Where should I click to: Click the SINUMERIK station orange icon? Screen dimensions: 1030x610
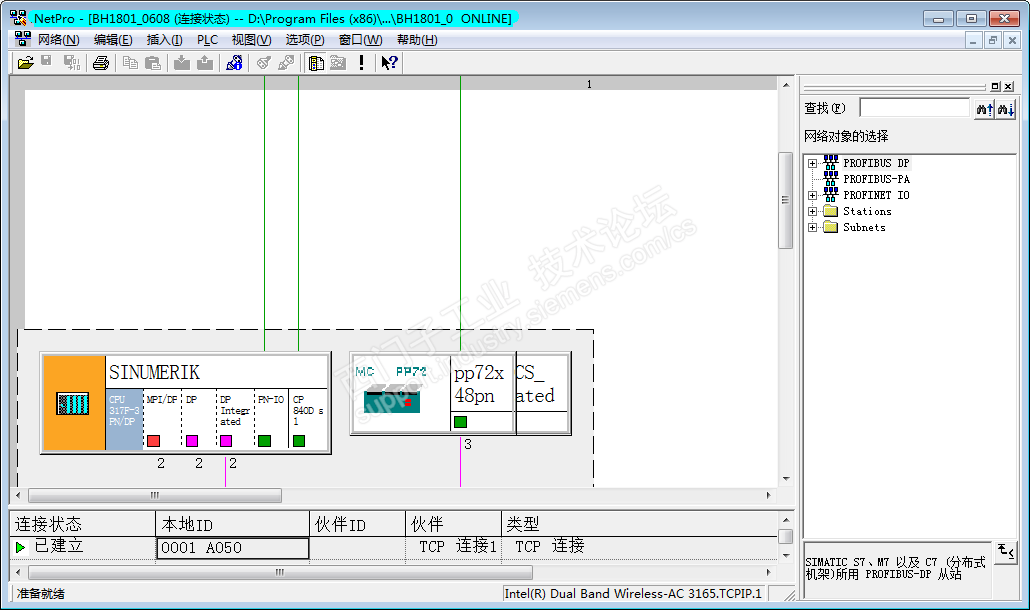[74, 403]
